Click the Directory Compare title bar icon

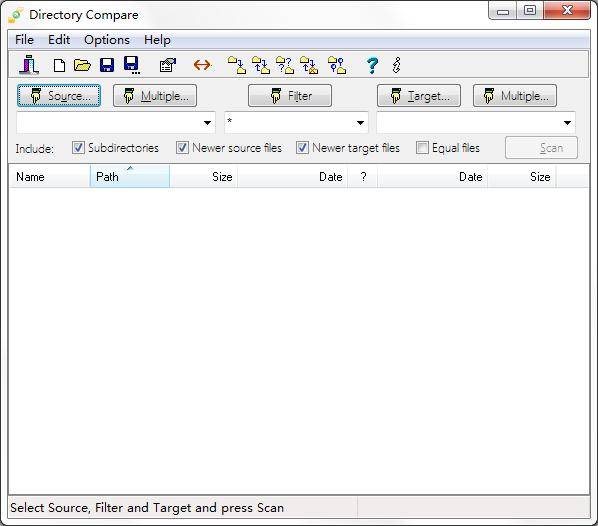click(x=16, y=15)
